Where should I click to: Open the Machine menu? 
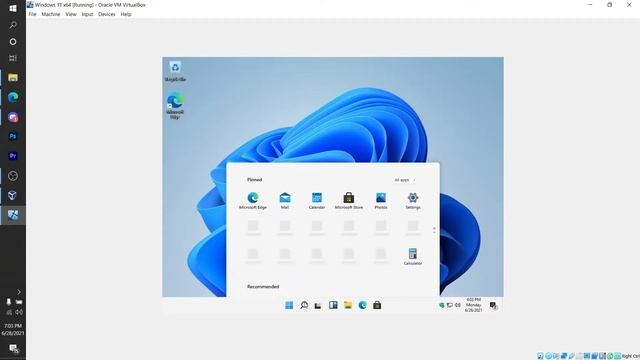51,14
